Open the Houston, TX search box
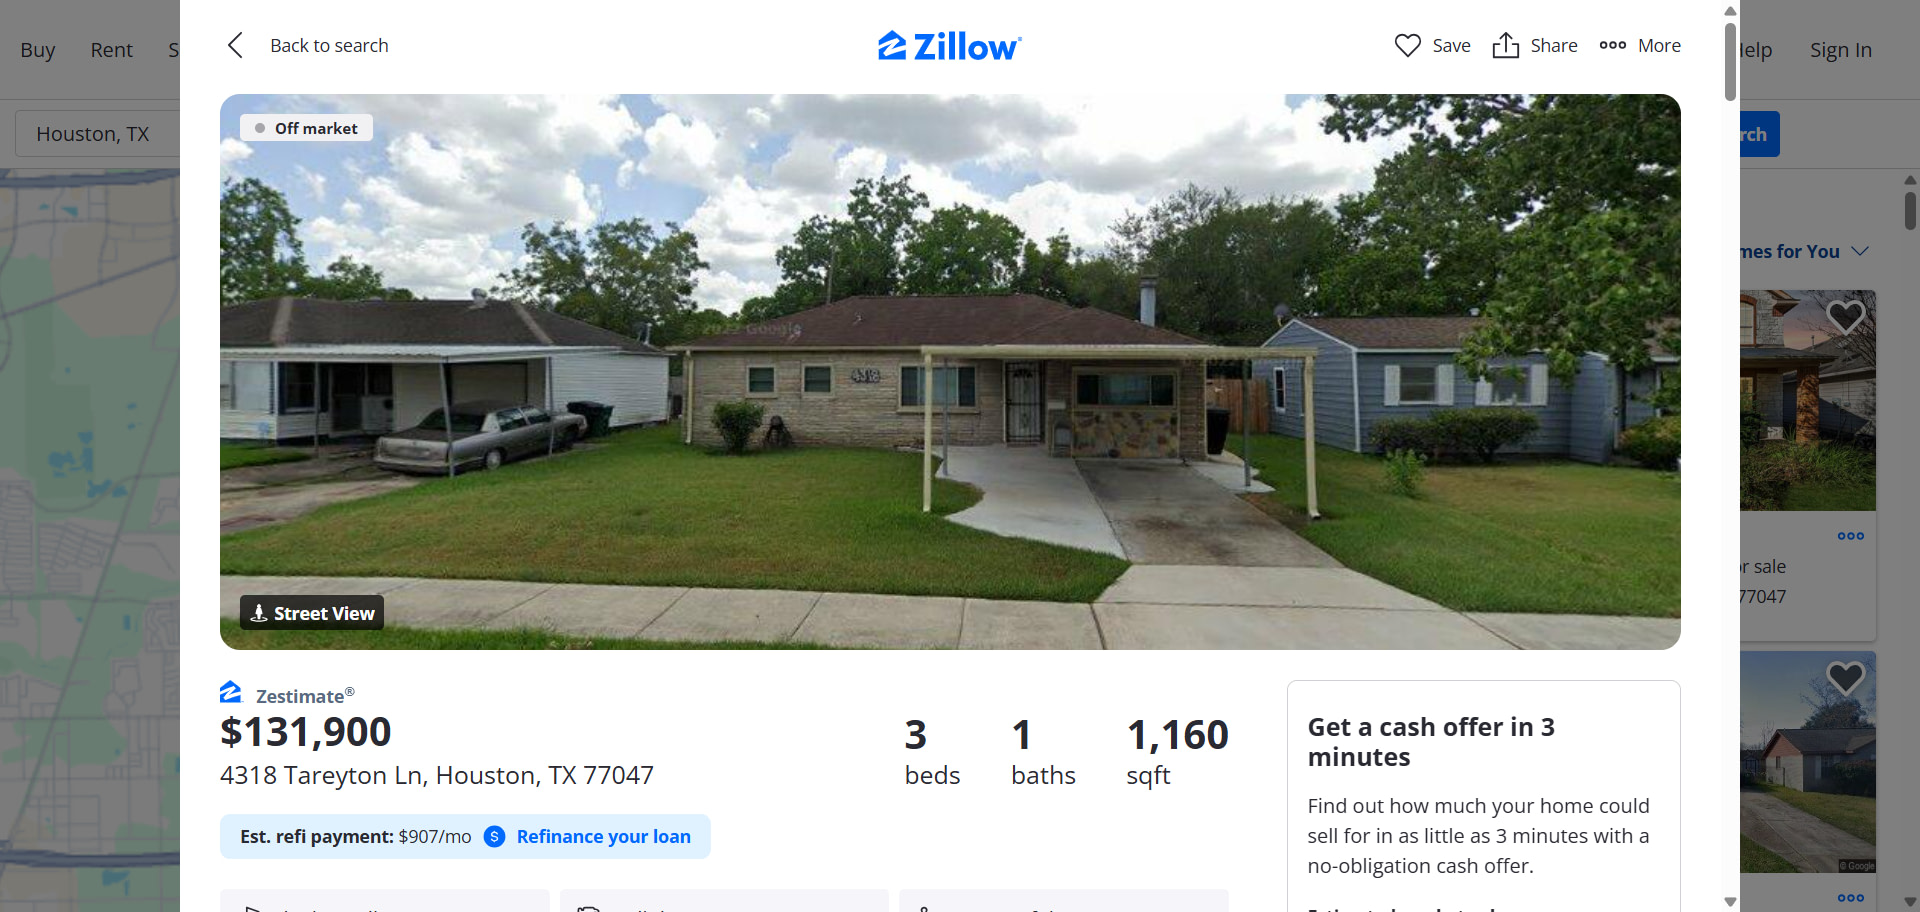1920x912 pixels. pos(98,134)
